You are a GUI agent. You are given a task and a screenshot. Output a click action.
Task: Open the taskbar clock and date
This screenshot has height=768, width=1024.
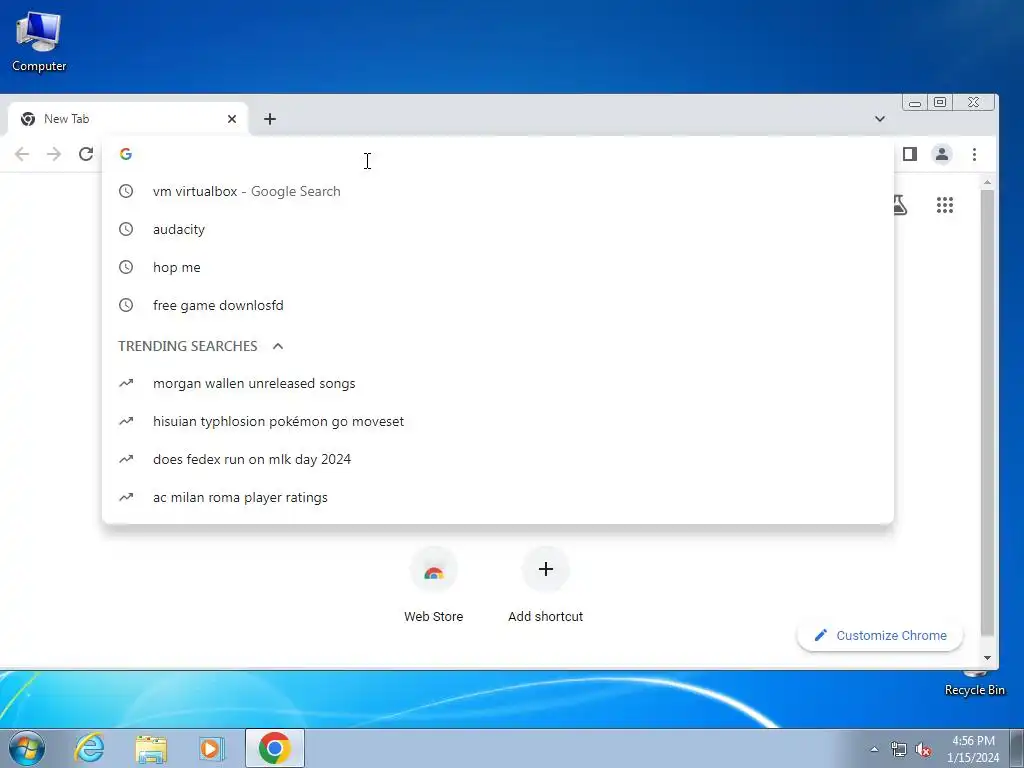pos(973,749)
